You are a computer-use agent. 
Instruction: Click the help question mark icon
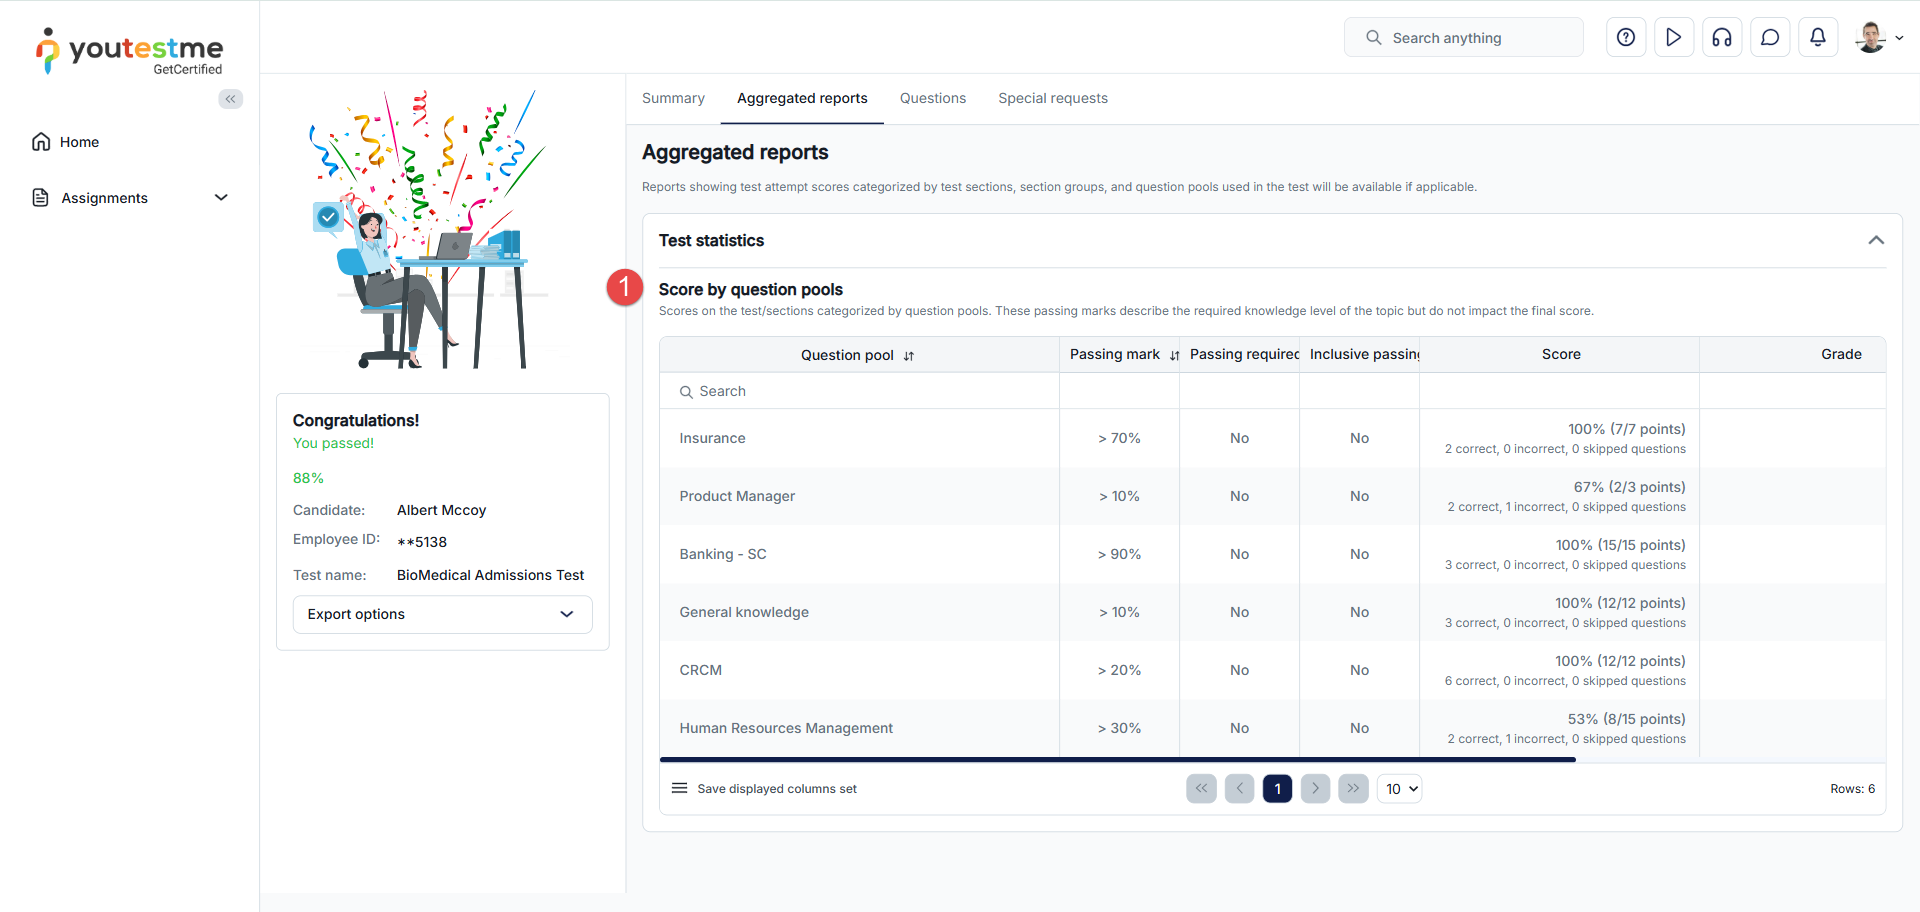[x=1626, y=38]
